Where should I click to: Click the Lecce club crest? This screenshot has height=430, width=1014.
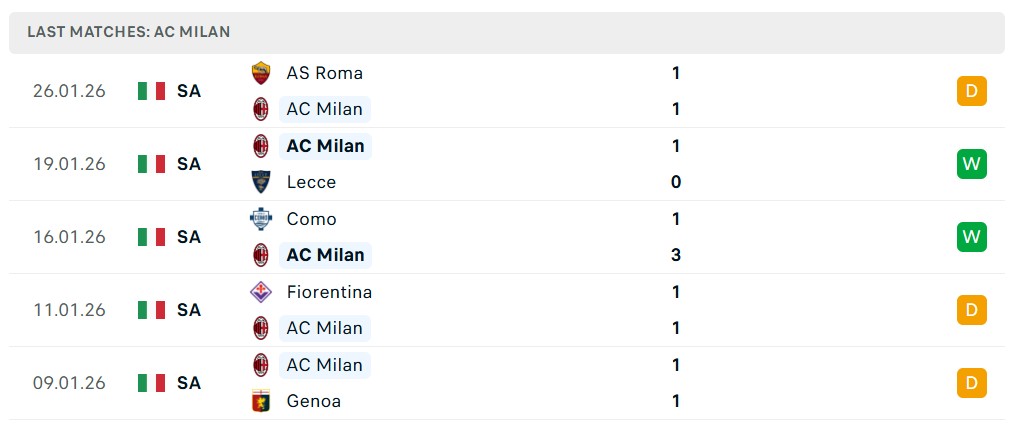261,182
